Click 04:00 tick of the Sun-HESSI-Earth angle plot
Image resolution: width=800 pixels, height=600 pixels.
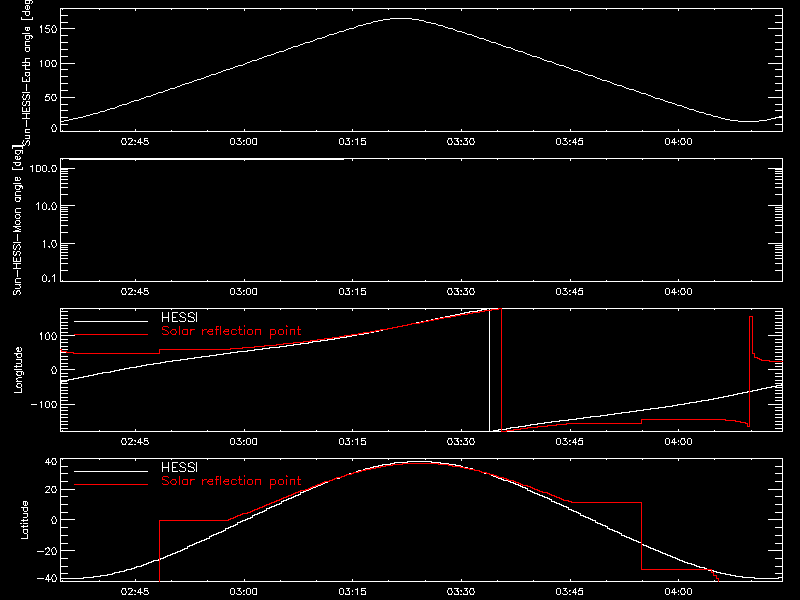coord(678,142)
